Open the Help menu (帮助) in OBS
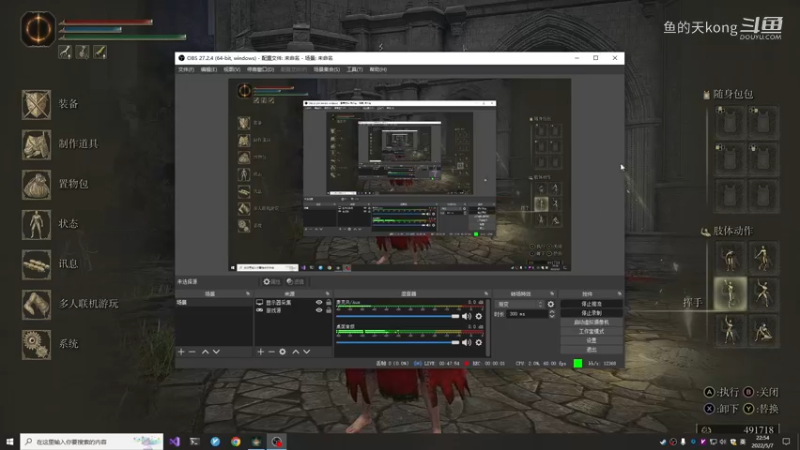Image resolution: width=800 pixels, height=450 pixels. [378, 69]
